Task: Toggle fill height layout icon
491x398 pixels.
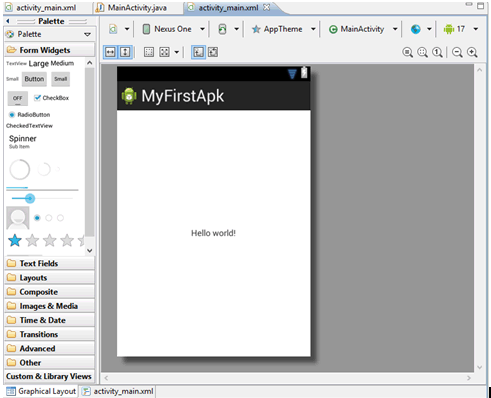Action: pos(125,52)
